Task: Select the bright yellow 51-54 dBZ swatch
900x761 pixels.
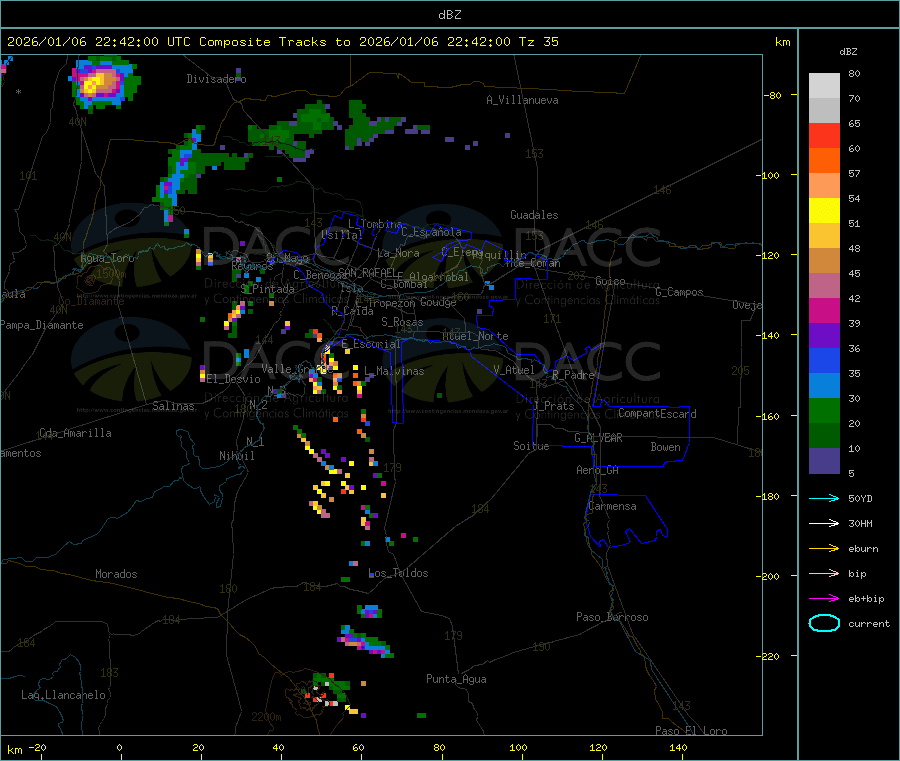Action: 824,211
